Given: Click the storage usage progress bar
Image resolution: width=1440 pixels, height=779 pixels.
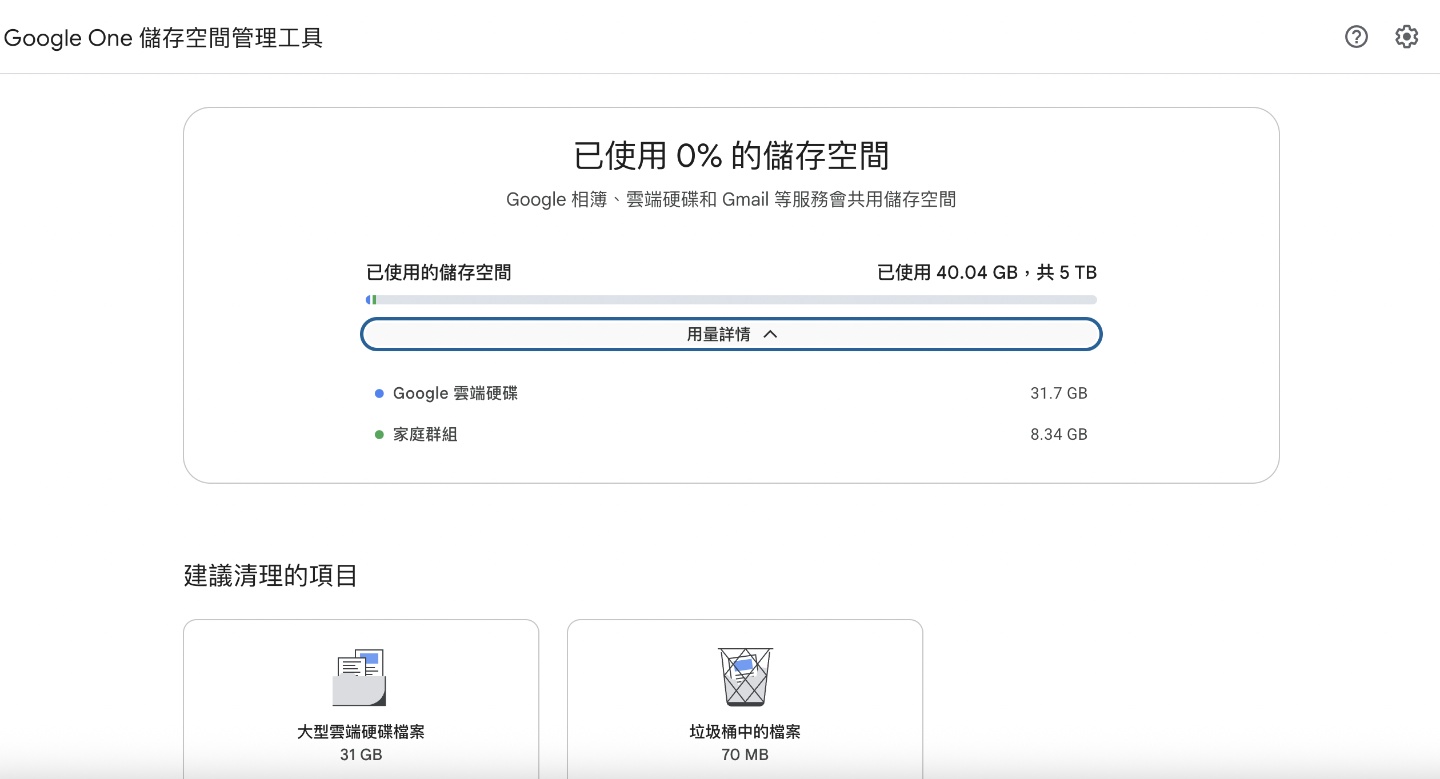Looking at the screenshot, I should 731,300.
